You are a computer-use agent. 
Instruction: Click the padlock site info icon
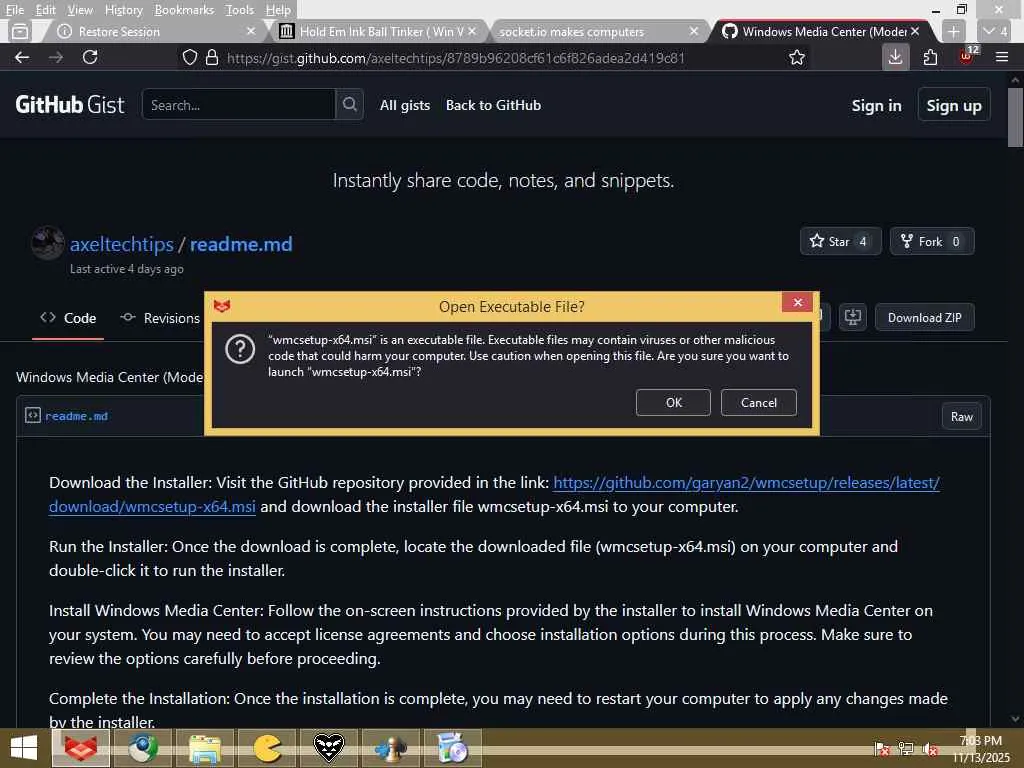(212, 57)
